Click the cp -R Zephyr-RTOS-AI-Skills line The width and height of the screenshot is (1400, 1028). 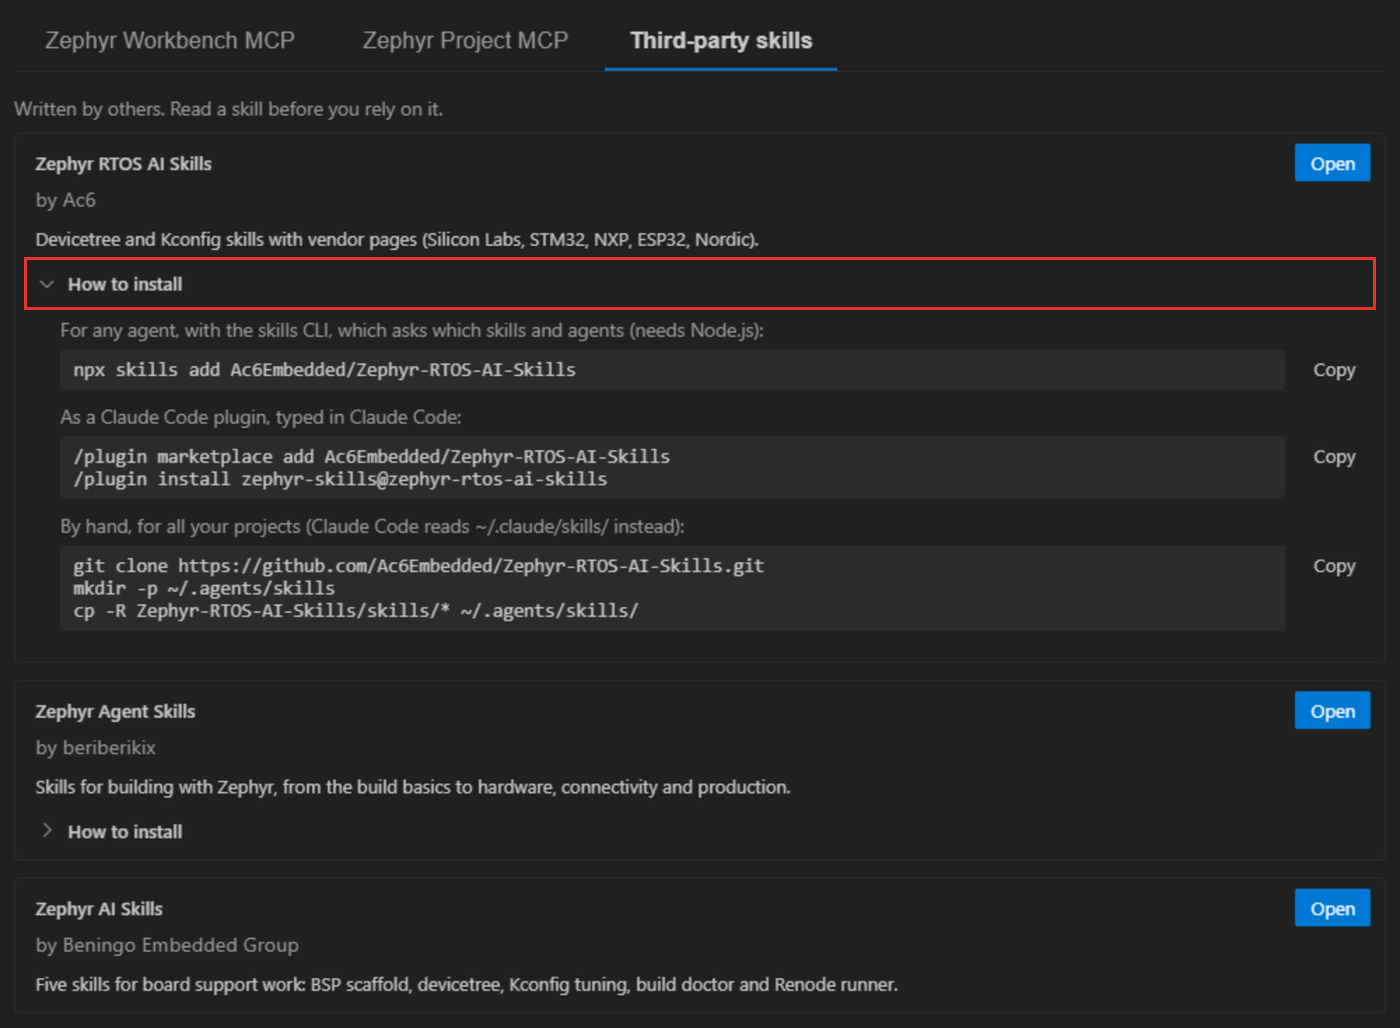(x=355, y=610)
